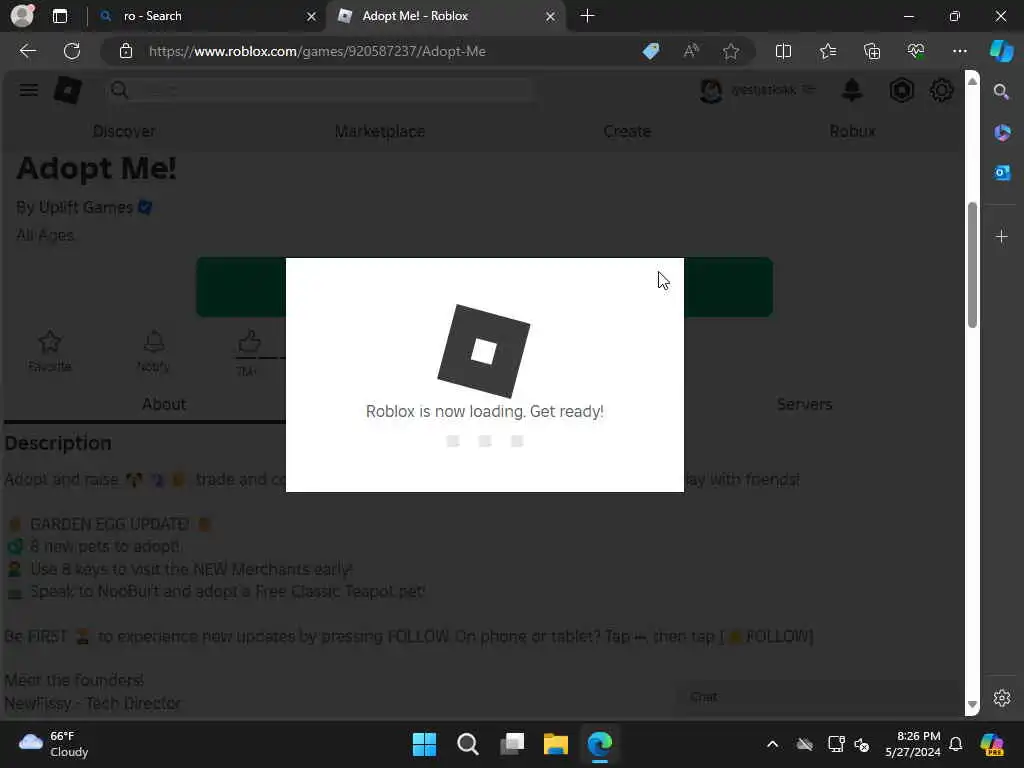The image size is (1024, 768).
Task: Open the volume muted tray icon
Action: (862, 744)
